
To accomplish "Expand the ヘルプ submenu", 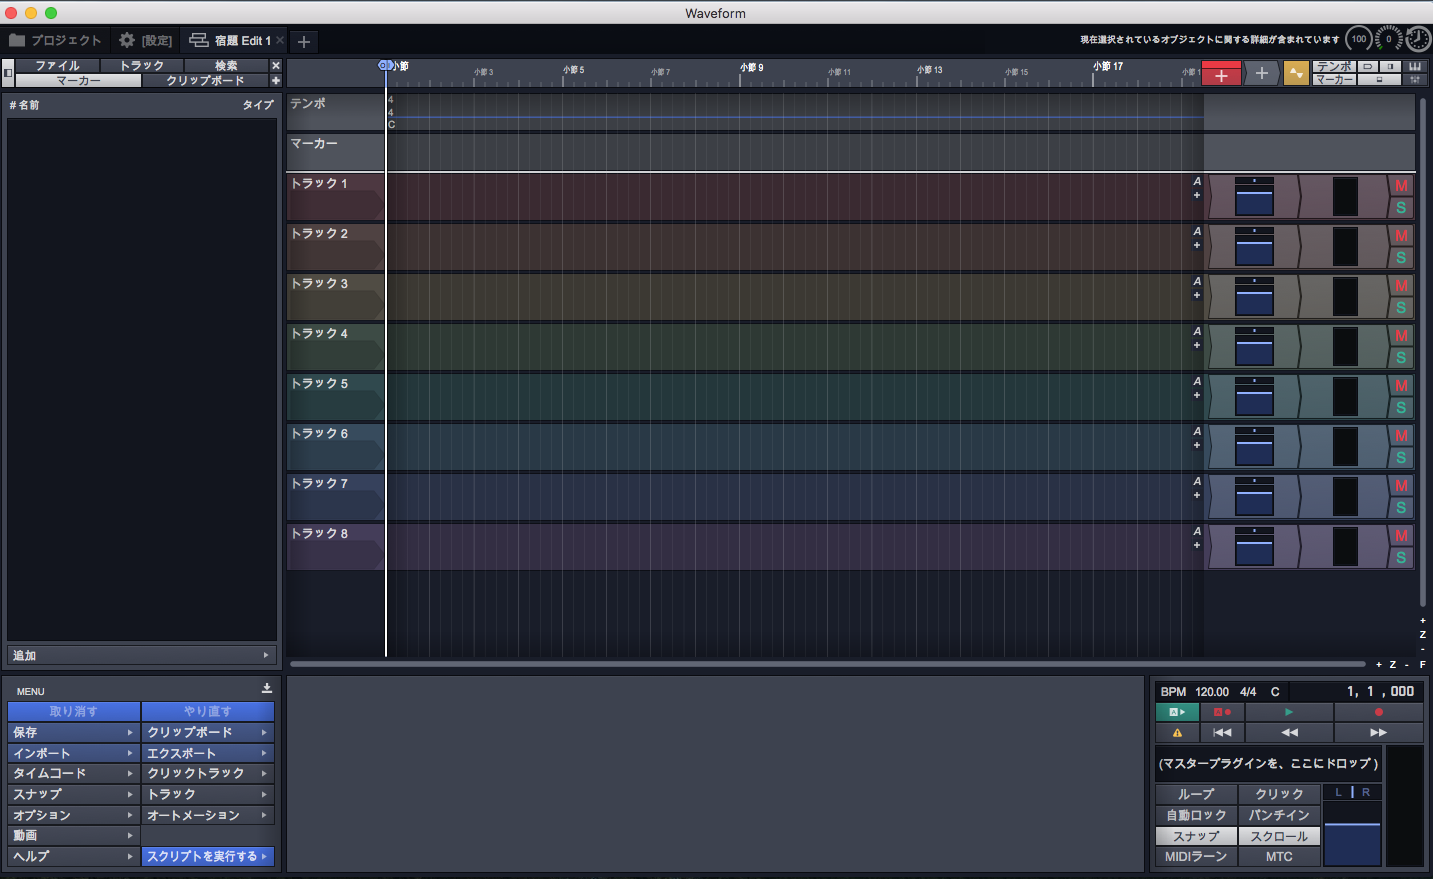I will [74, 856].
